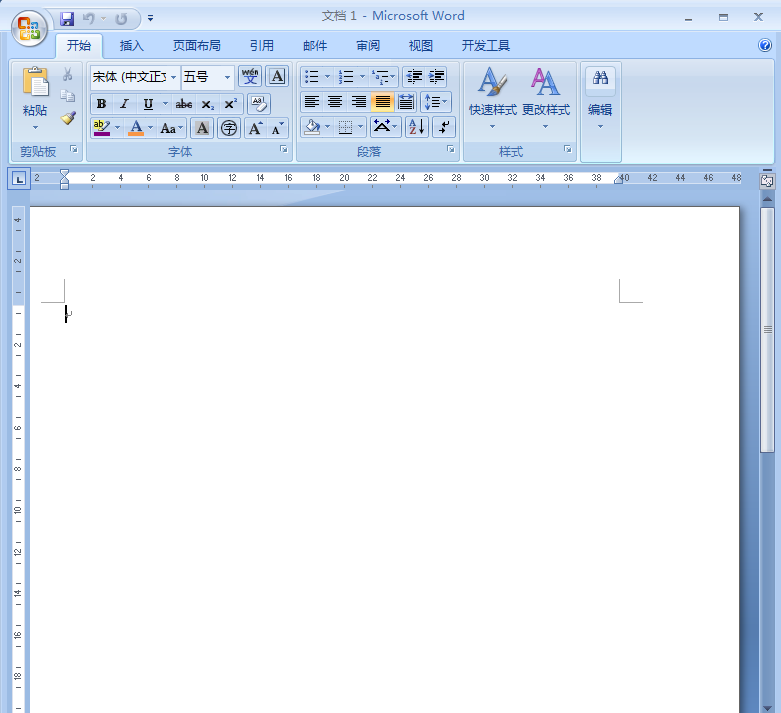781x713 pixels.
Task: Toggle bold formatting
Action: point(102,104)
